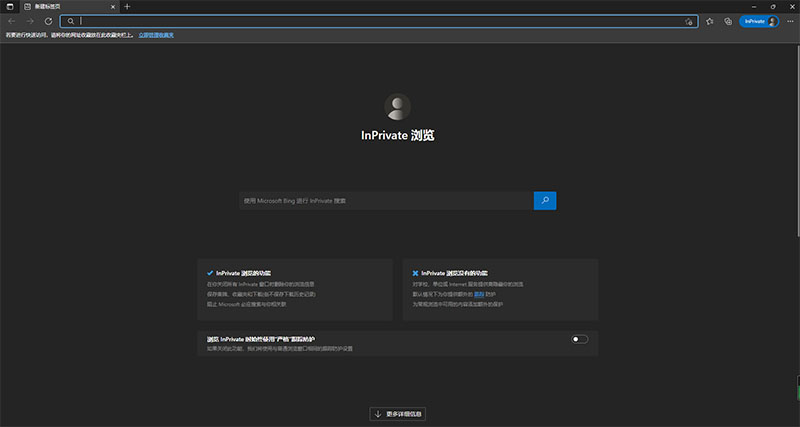The width and height of the screenshot is (800, 427).
Task: Close the 新建标签页 tab
Action: tap(112, 6)
